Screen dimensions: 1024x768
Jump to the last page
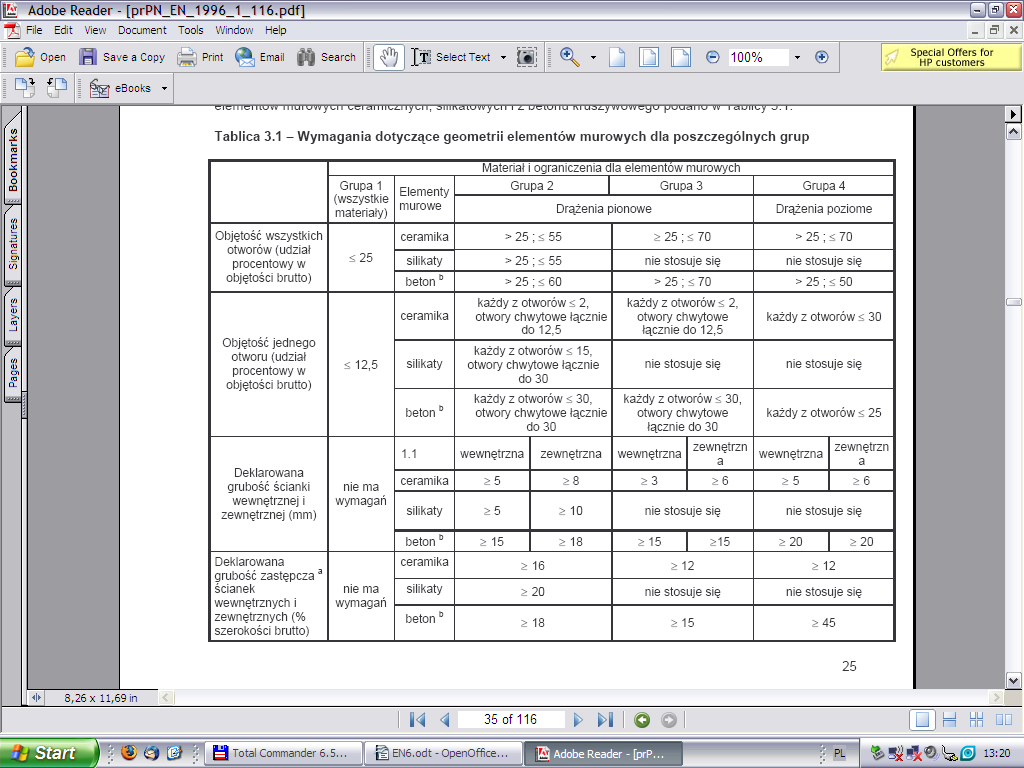(x=605, y=720)
